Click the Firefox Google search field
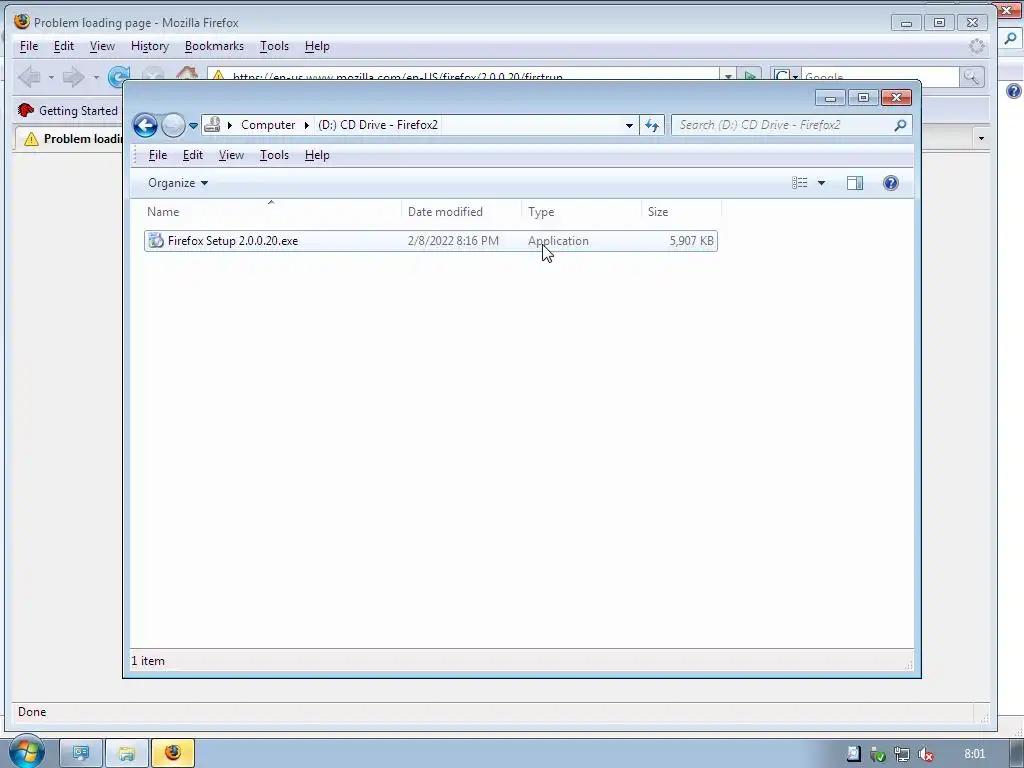The height and width of the screenshot is (768, 1024). [x=880, y=76]
